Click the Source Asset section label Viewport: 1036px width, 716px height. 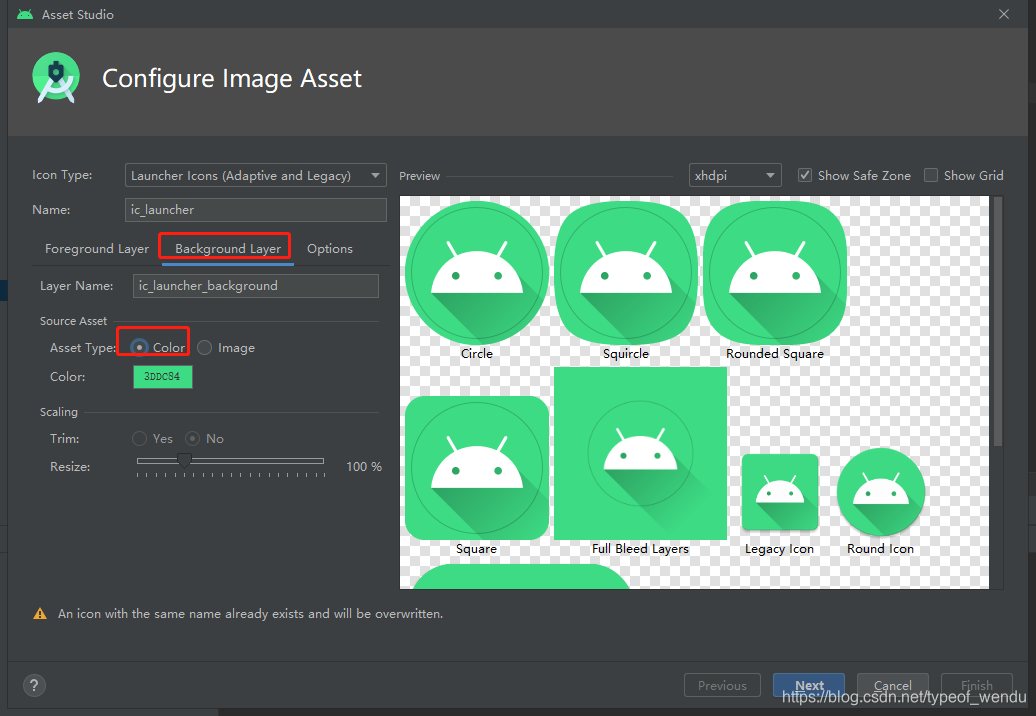[x=73, y=321]
